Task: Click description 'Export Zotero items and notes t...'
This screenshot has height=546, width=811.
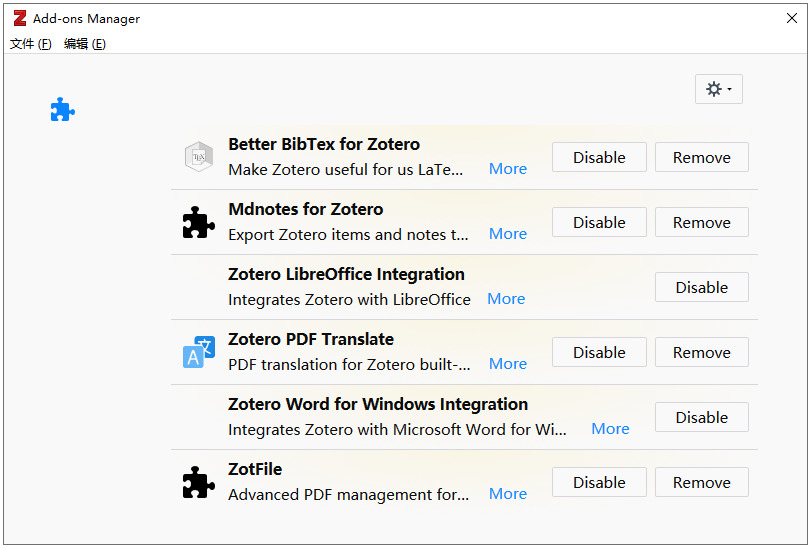Action: tap(348, 235)
